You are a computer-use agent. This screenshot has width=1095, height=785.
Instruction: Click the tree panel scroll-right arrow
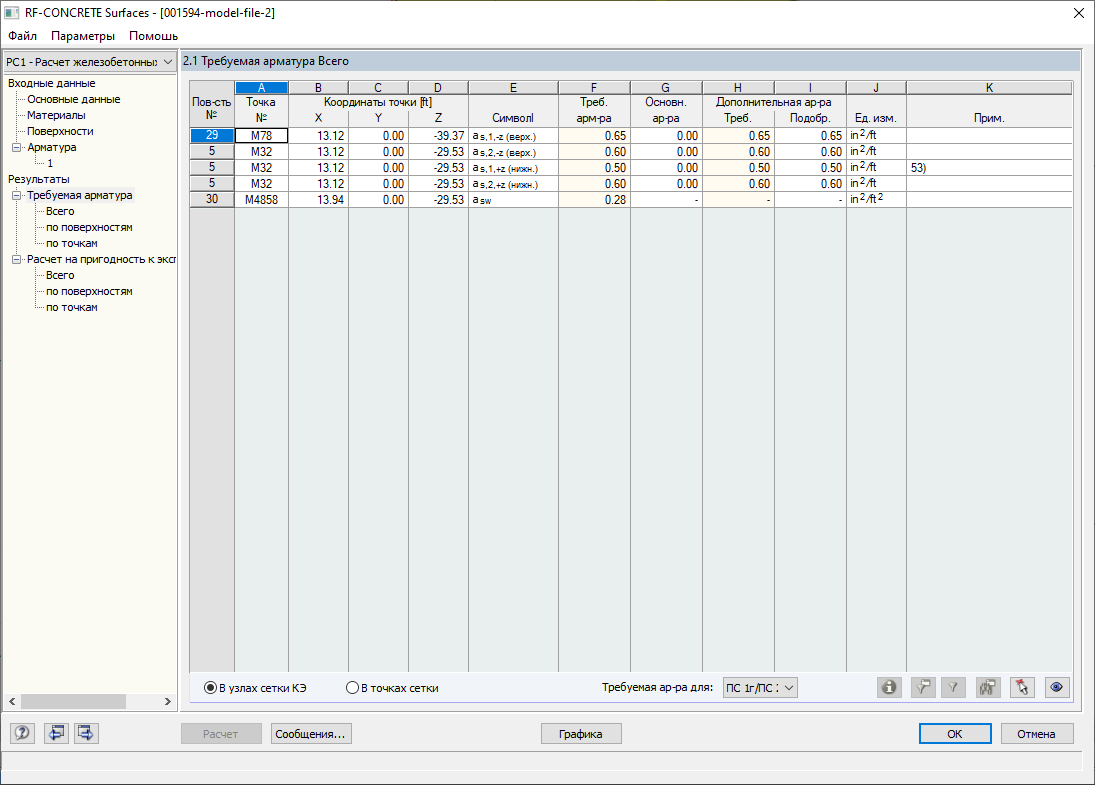tap(168, 701)
